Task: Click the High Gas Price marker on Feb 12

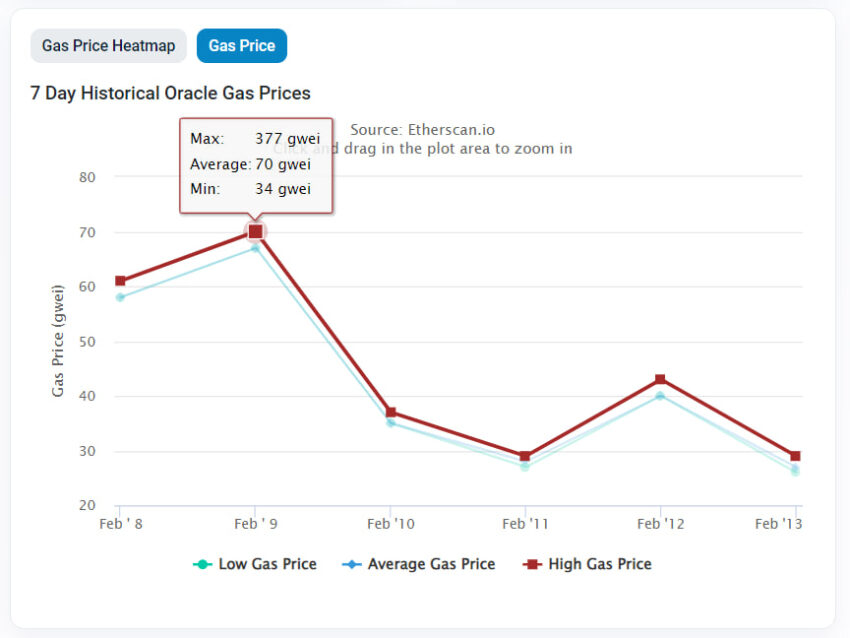Action: point(660,379)
